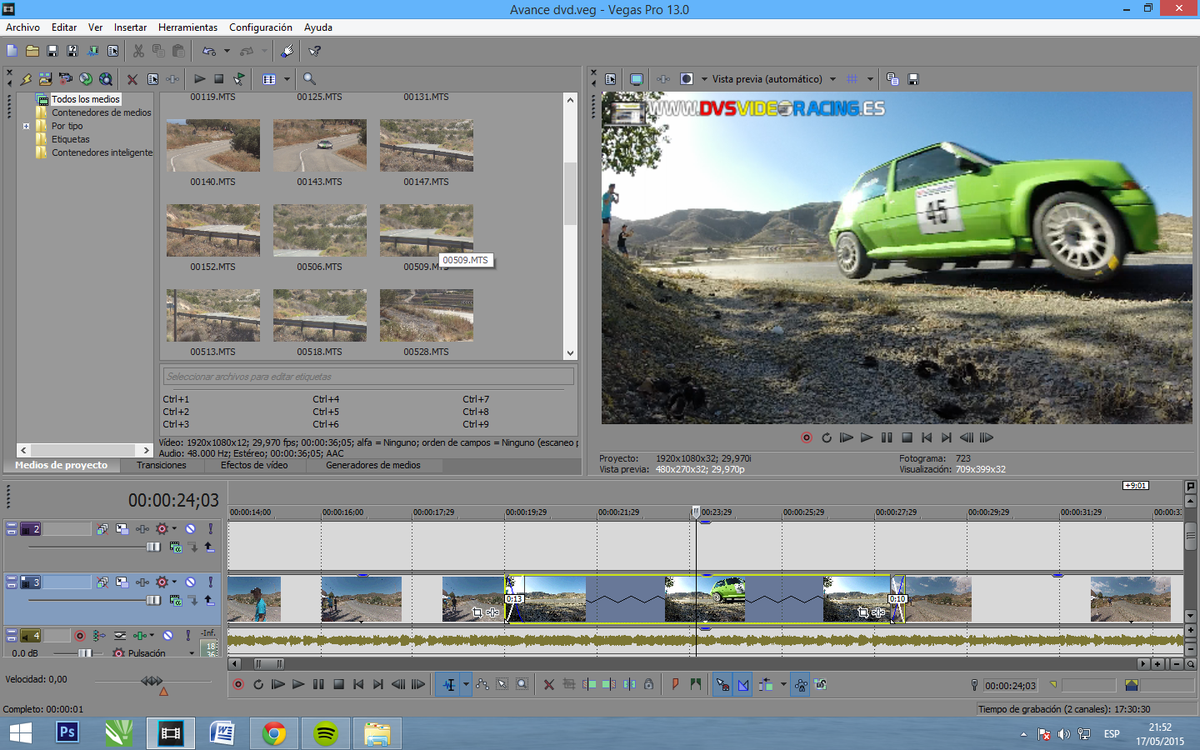Mute video track 3
Screen dimensions: 1200x750
(x=190, y=581)
